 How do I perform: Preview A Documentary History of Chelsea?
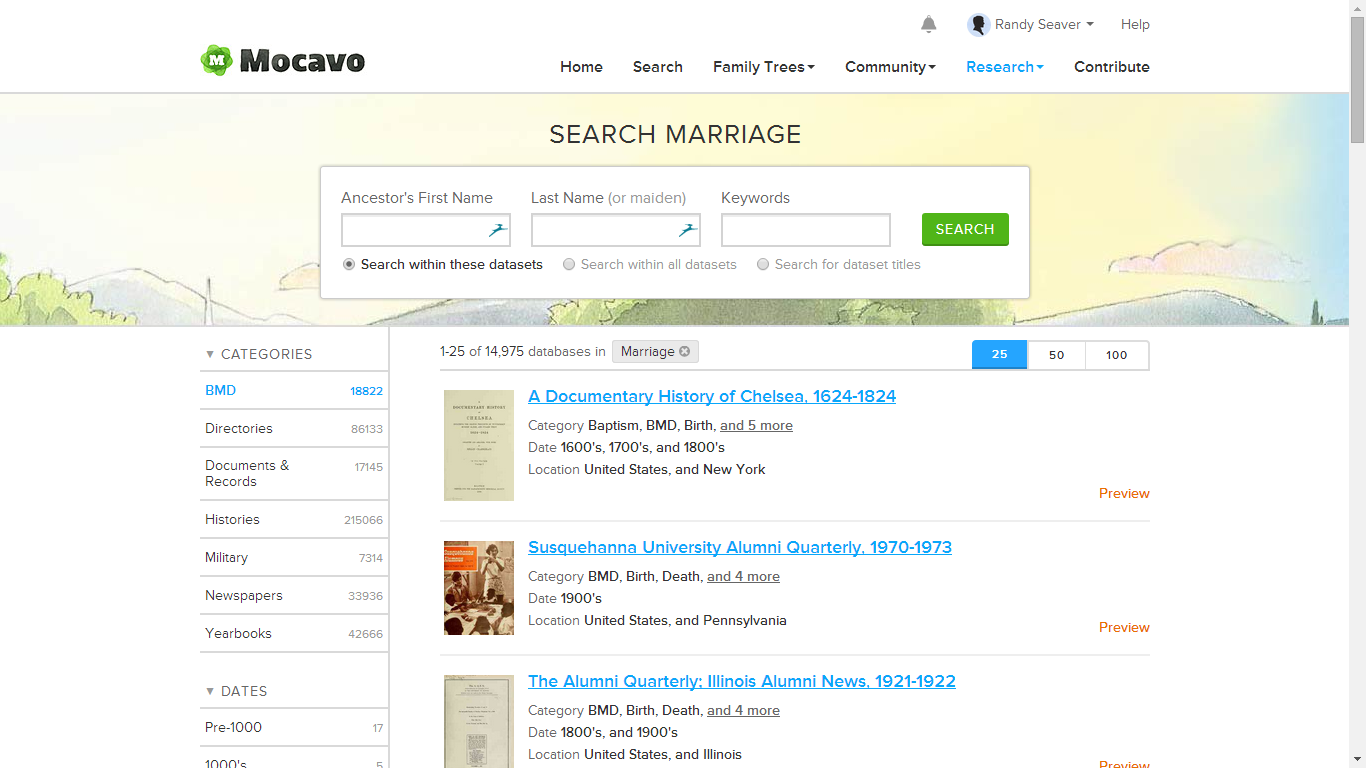[1124, 493]
